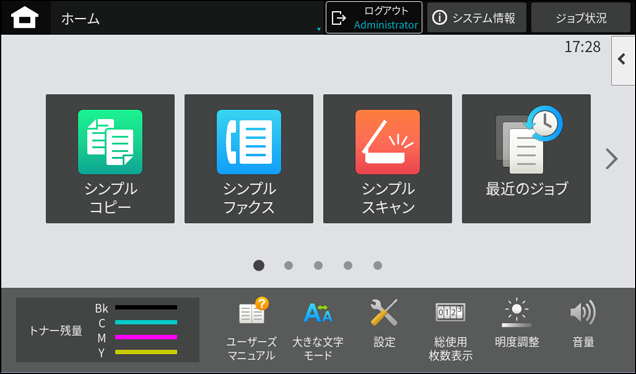
Task: Open the ユーザーズマニュアル user manual icon
Action: tap(252, 329)
